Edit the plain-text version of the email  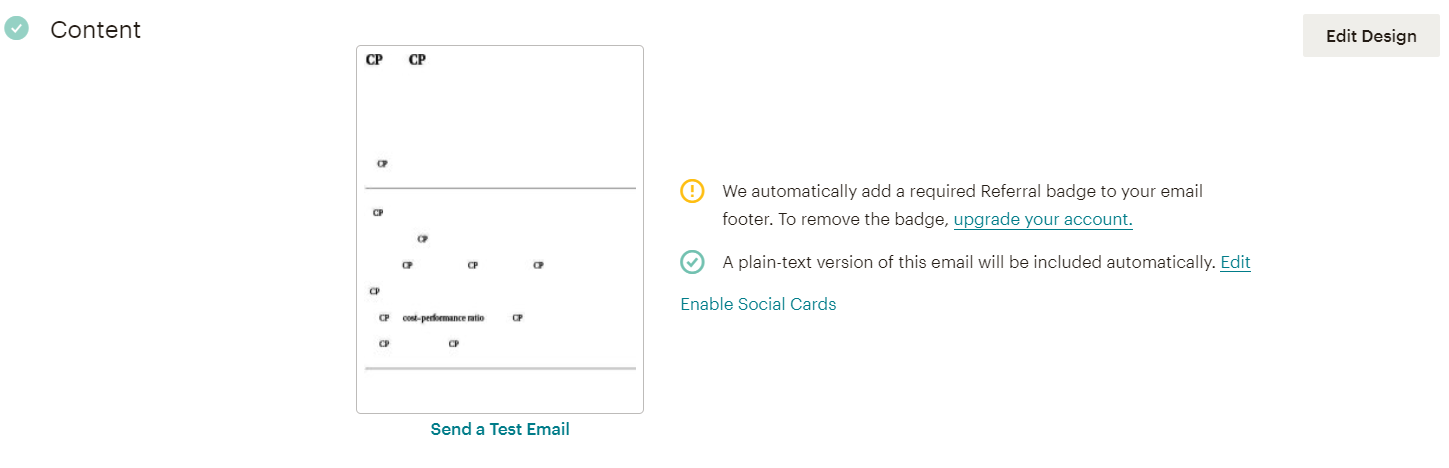[x=1235, y=262]
